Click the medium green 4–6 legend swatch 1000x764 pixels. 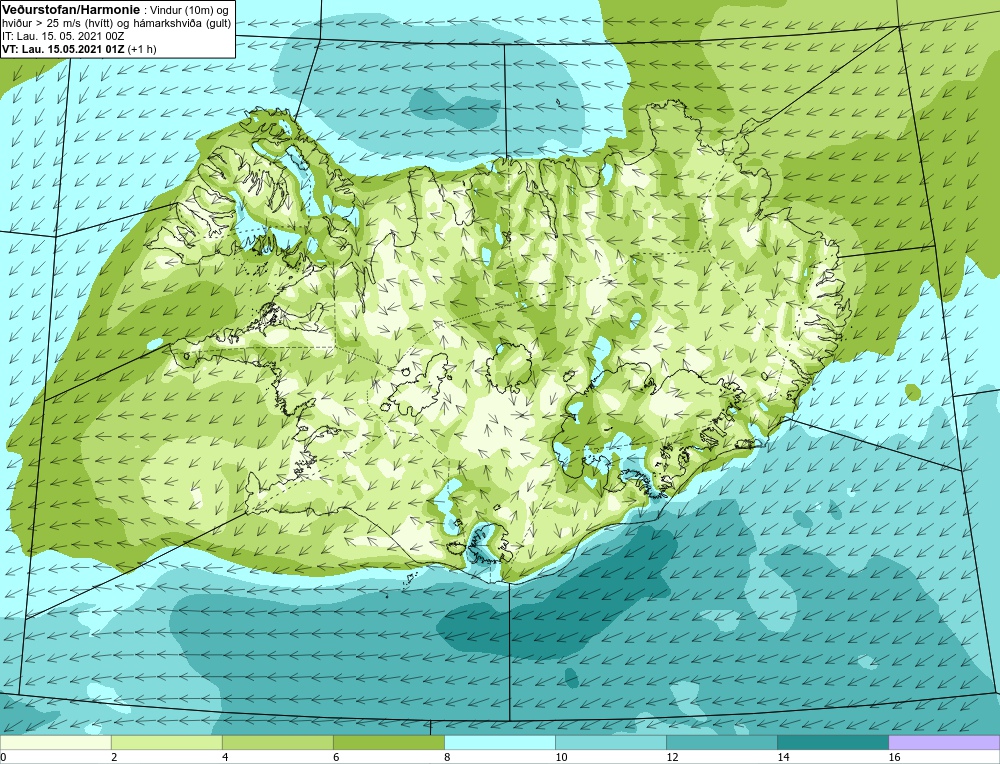[277, 742]
